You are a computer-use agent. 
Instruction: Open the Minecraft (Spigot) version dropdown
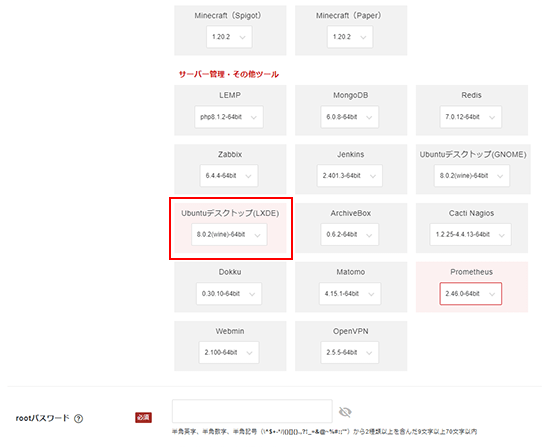(229, 37)
